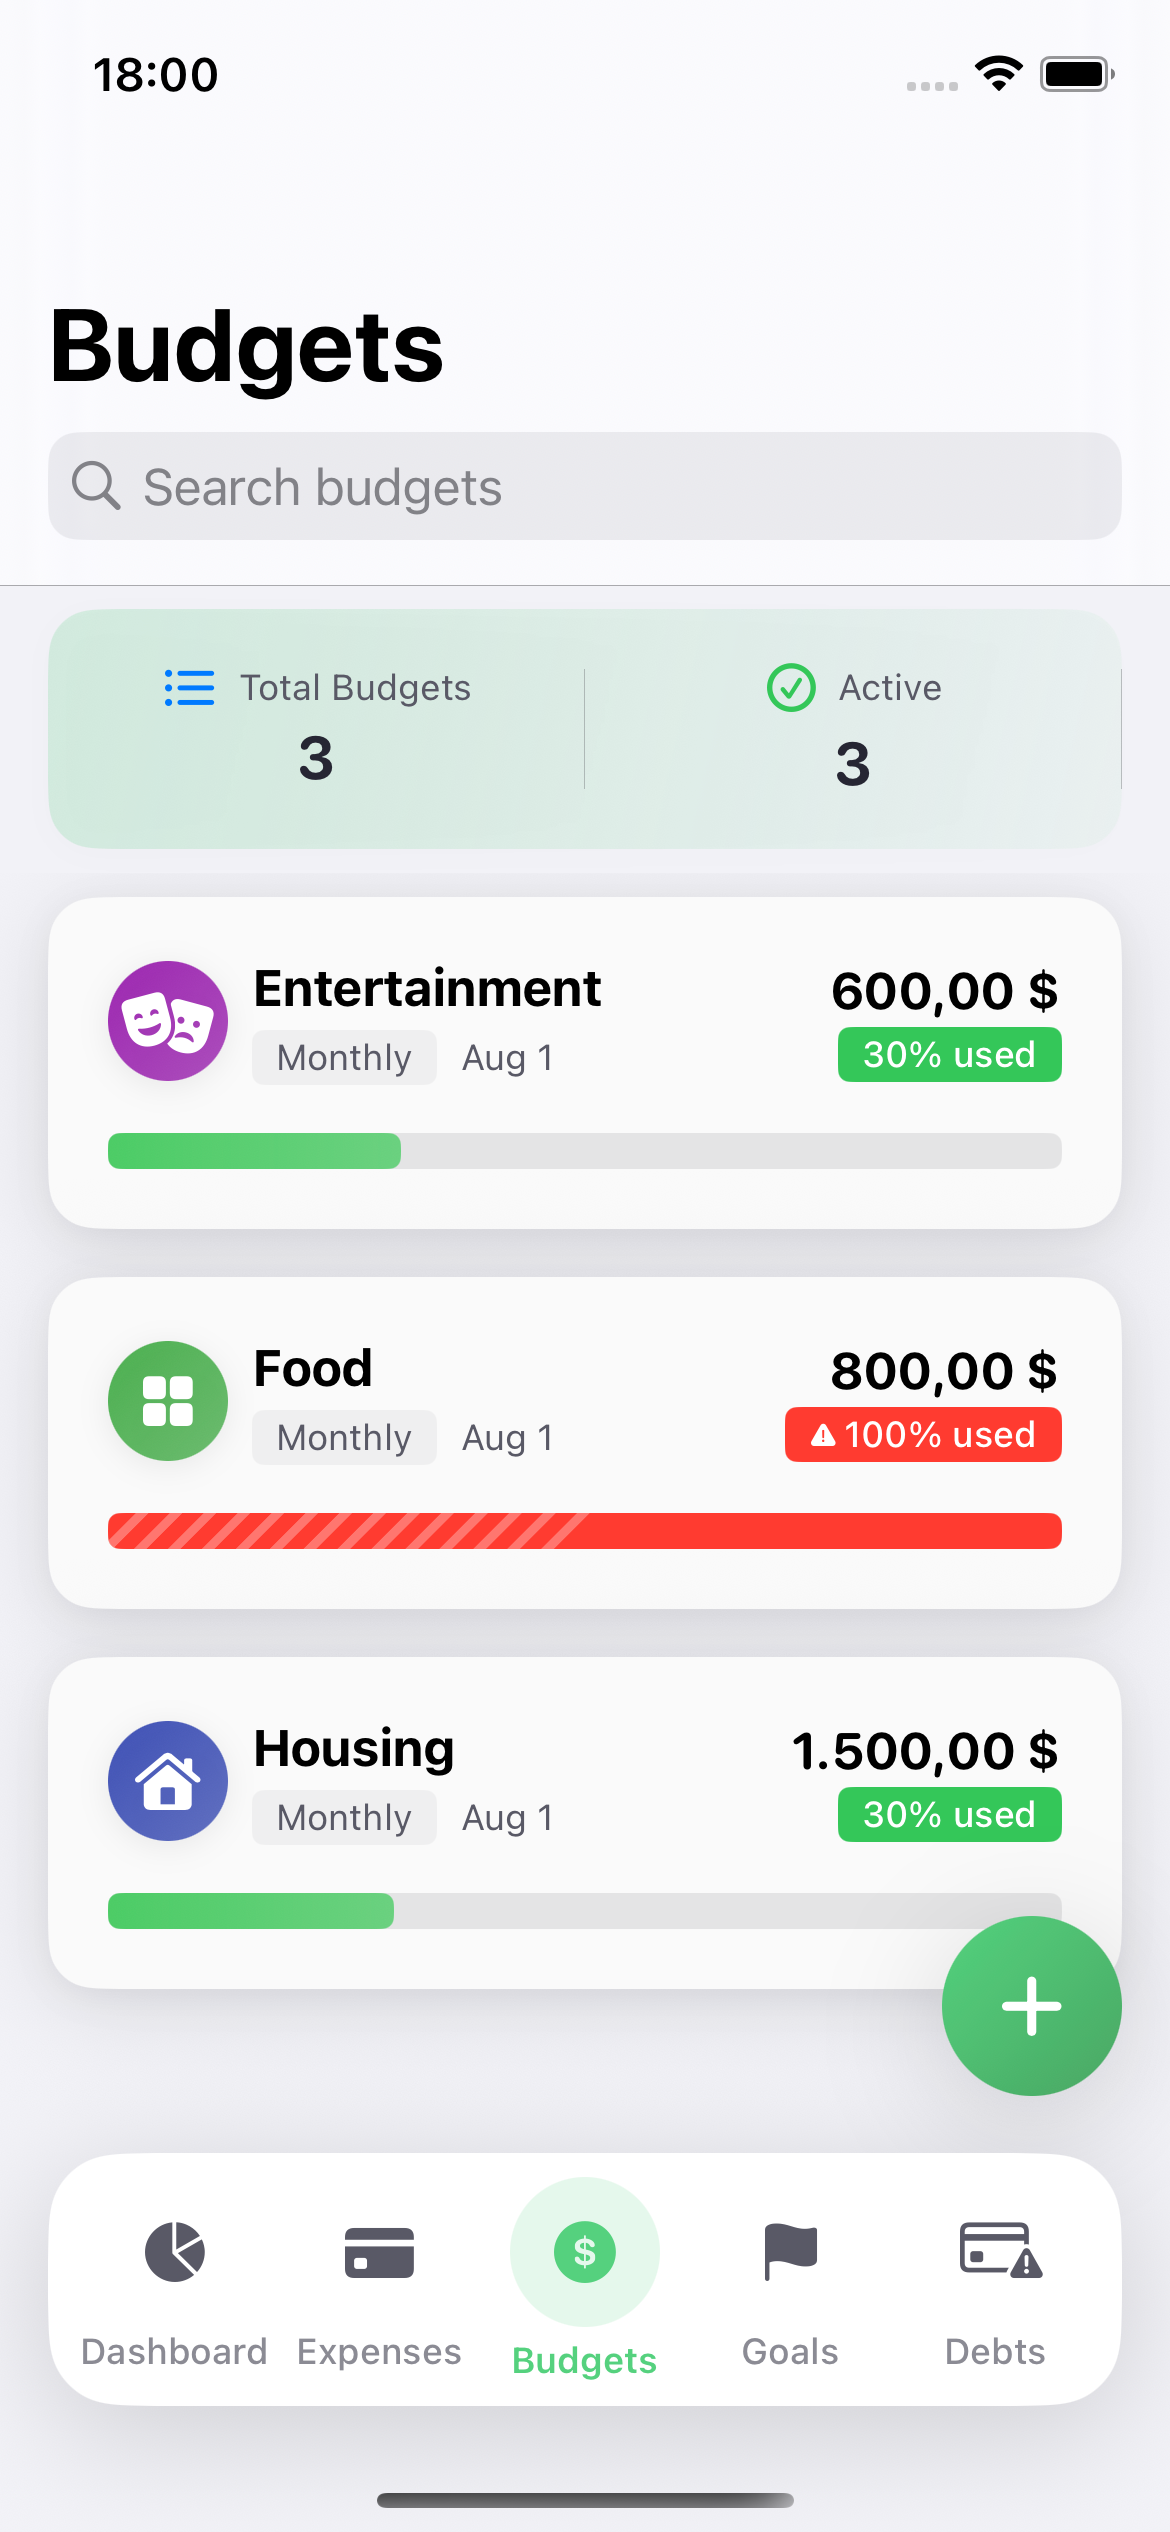
Task: Tap the Food red progress bar
Action: tap(584, 1531)
